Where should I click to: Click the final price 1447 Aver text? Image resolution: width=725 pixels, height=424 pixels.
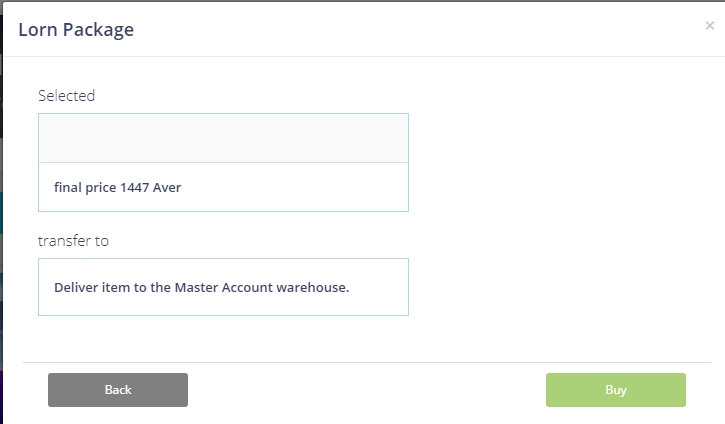click(117, 187)
